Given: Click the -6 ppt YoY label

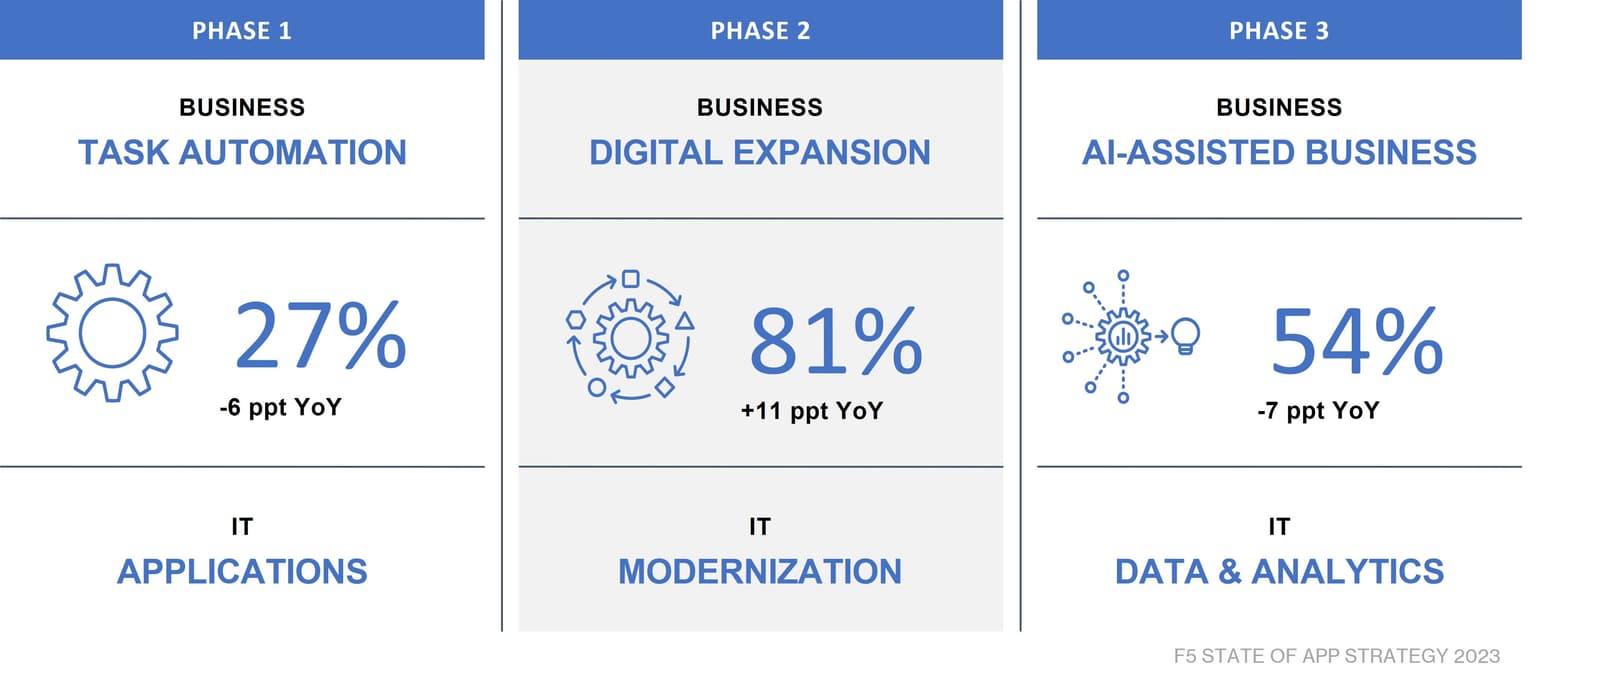Looking at the screenshot, I should pos(281,407).
